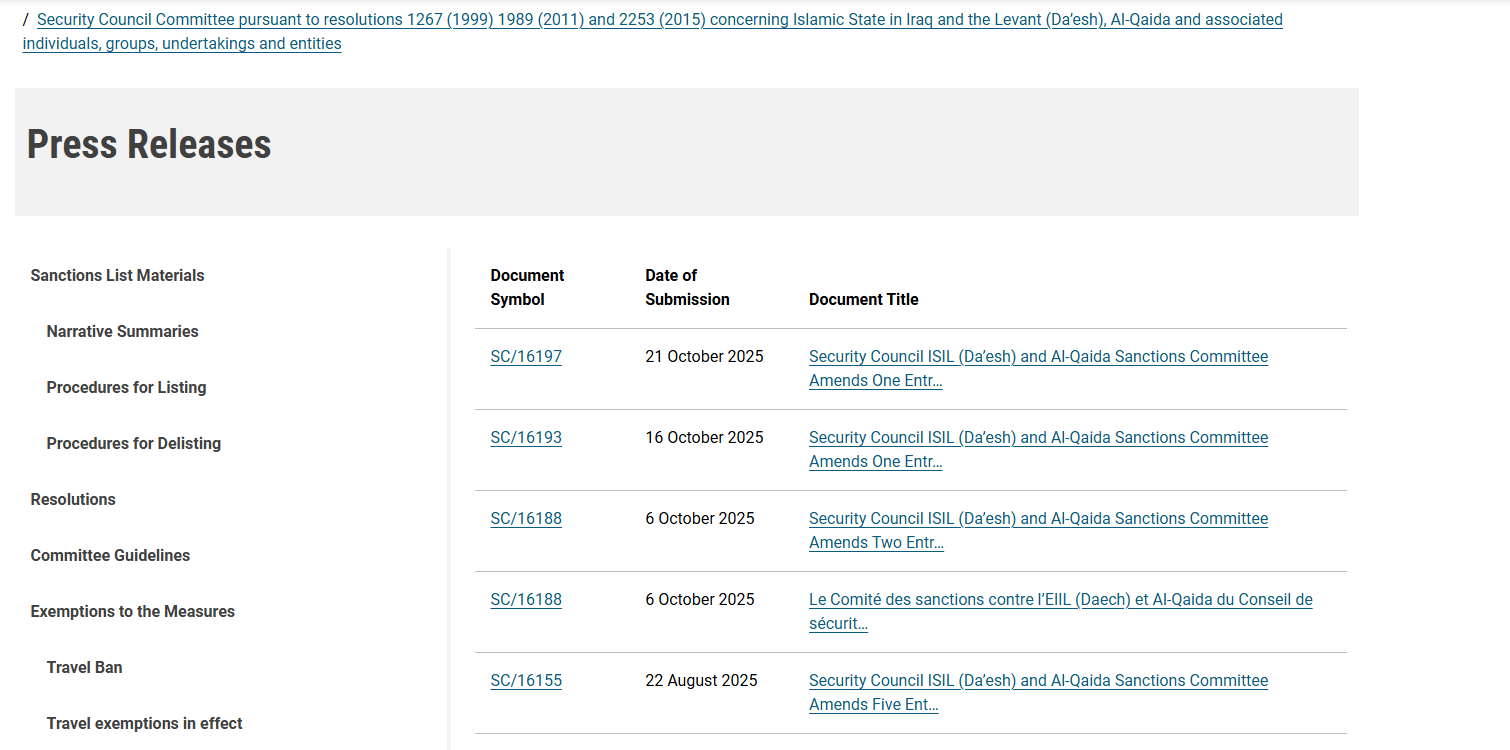Click SC/16188 symbol beside the French title

point(526,600)
